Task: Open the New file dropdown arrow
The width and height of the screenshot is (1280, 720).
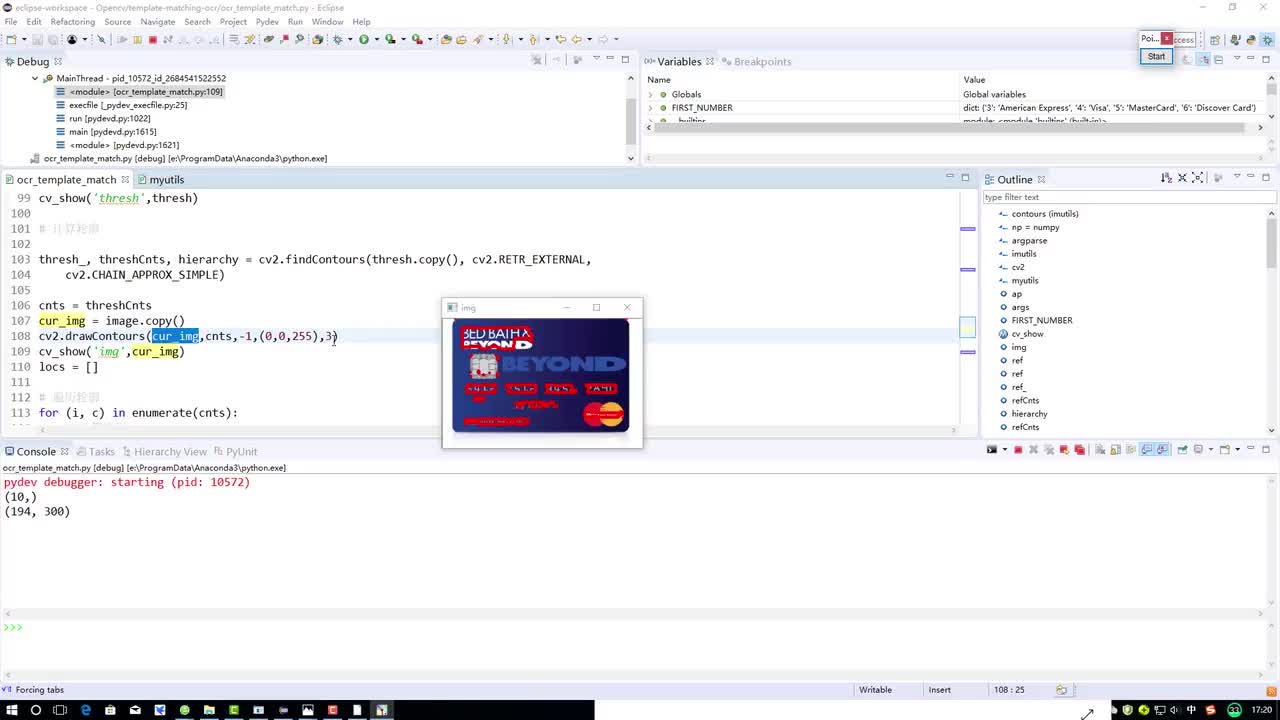Action: pos(23,40)
